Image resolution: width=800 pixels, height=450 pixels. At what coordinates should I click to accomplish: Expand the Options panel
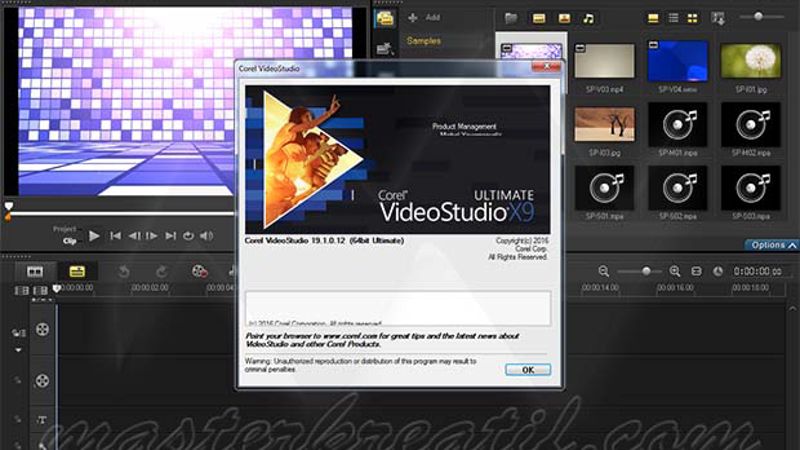772,245
